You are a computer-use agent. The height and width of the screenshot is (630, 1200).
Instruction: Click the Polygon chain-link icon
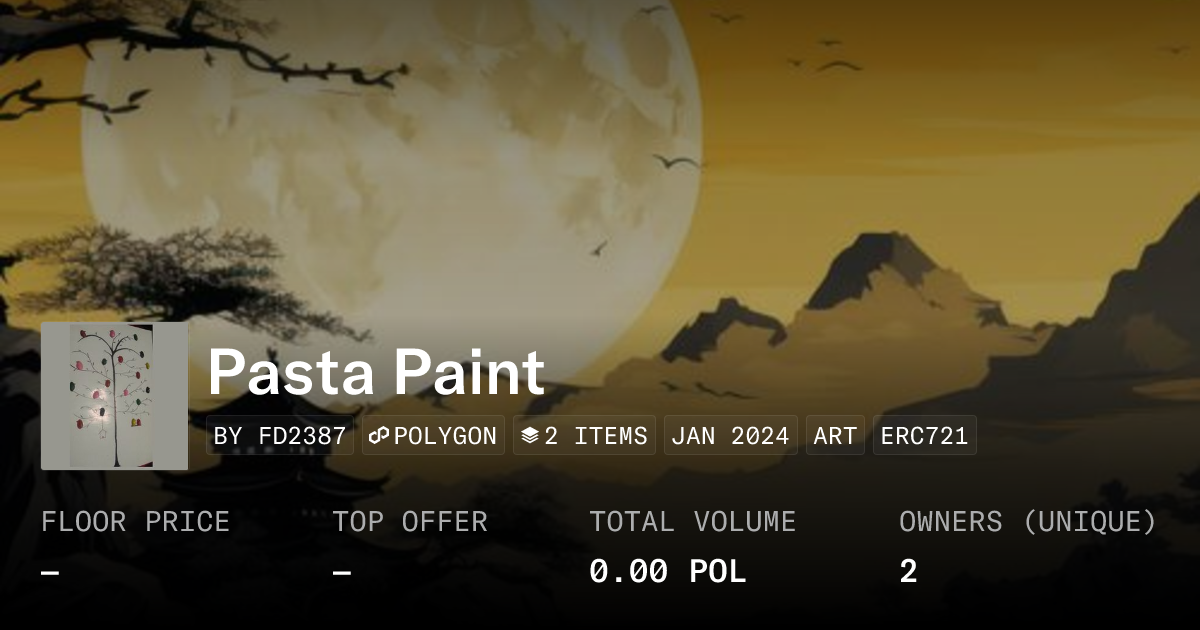click(379, 436)
